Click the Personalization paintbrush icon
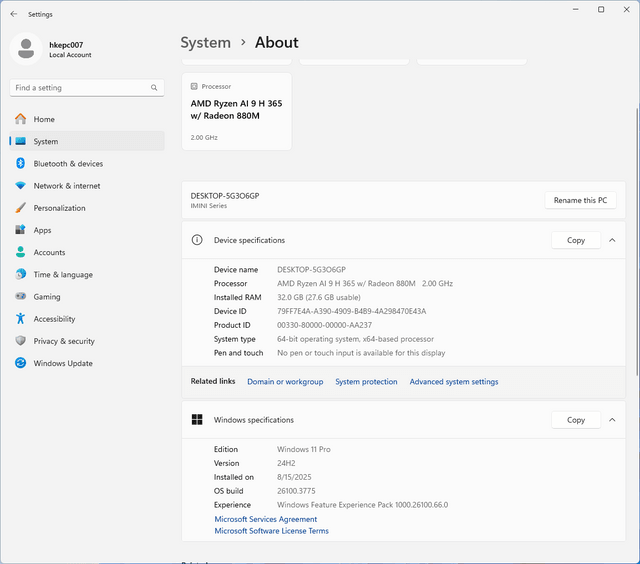Image resolution: width=640 pixels, height=564 pixels. click(x=20, y=208)
